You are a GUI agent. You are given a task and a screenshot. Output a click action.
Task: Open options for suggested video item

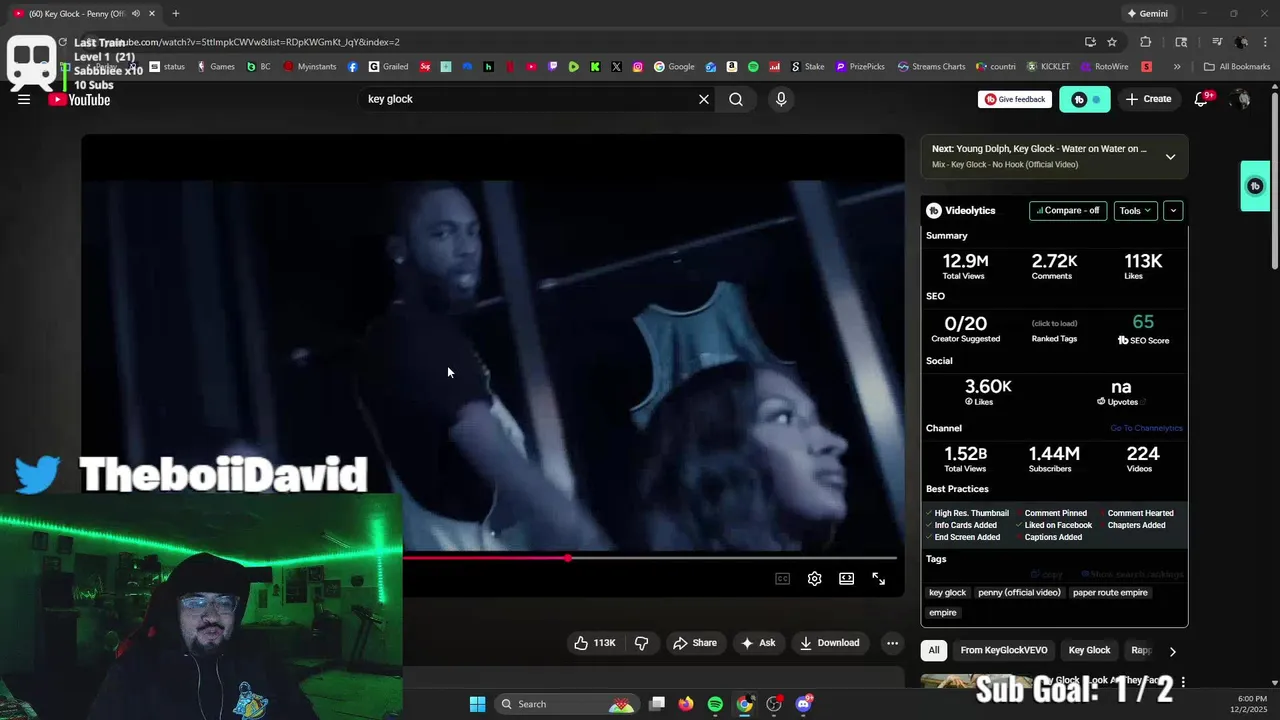[1183, 681]
